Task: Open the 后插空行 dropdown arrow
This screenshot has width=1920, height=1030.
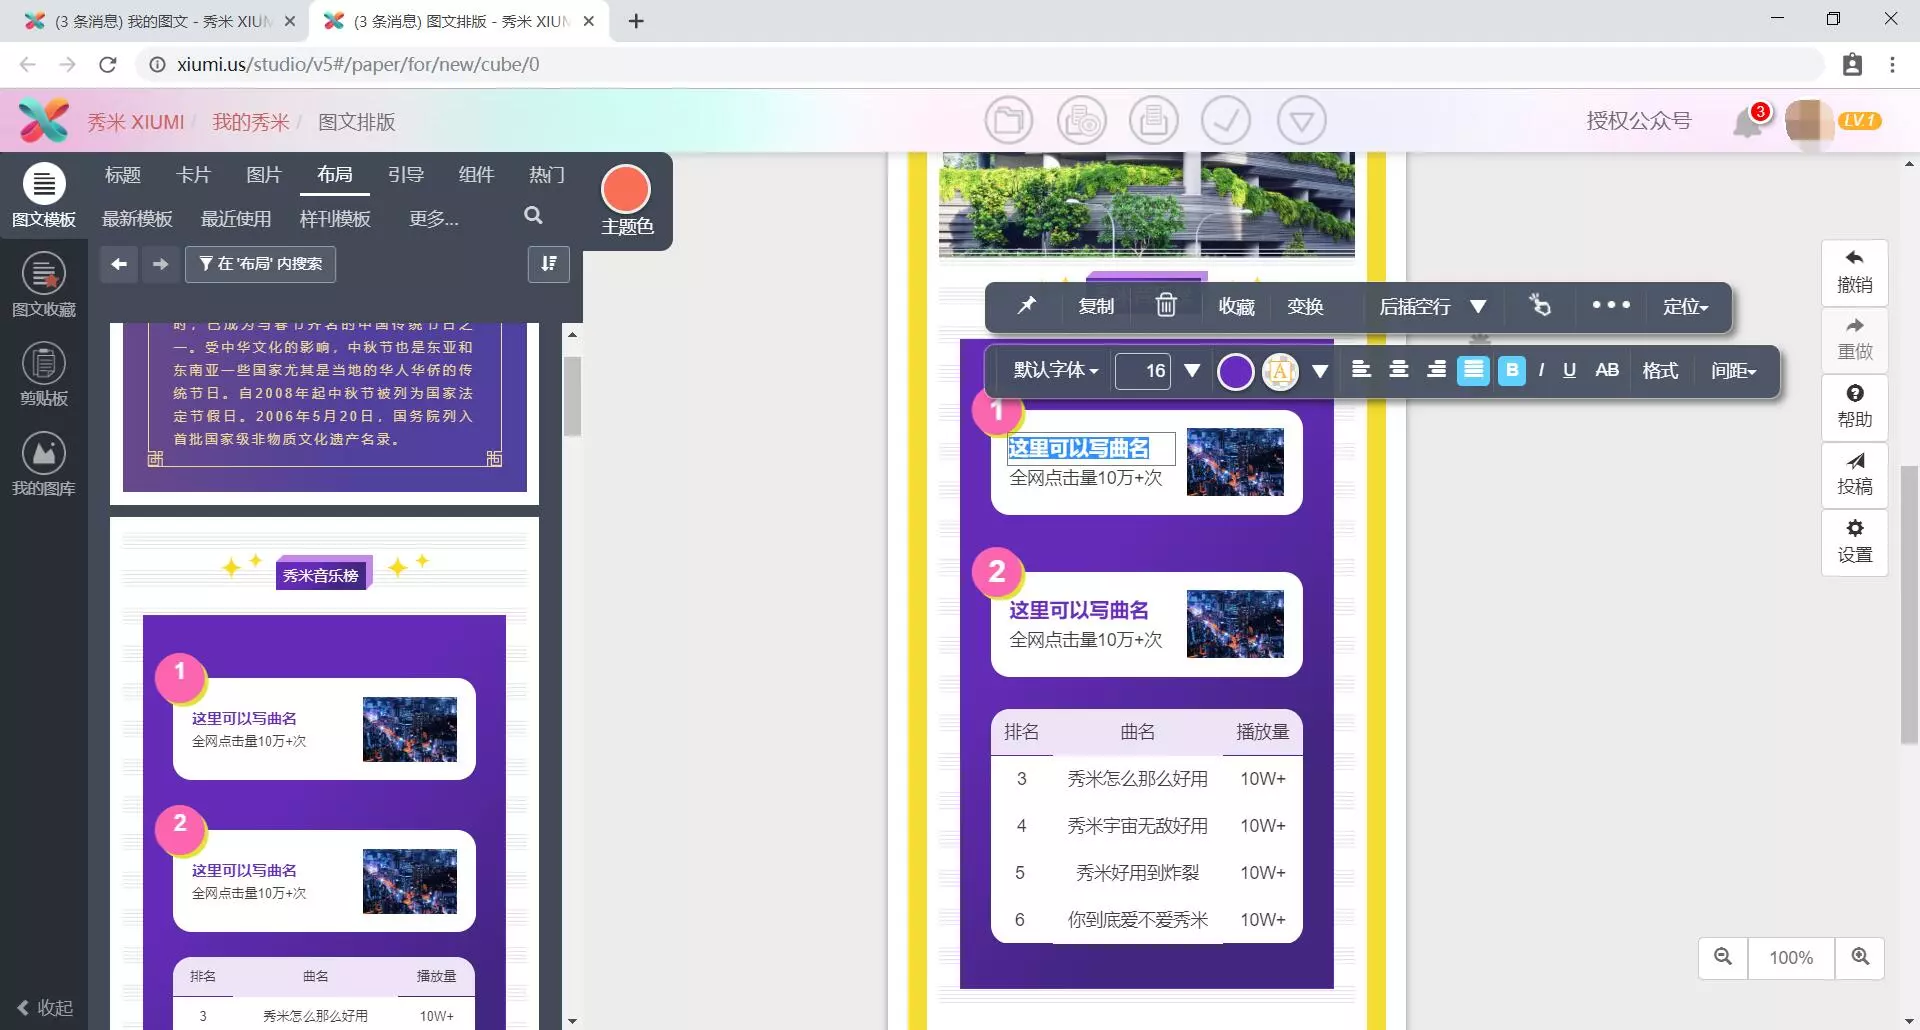Action: [x=1478, y=306]
